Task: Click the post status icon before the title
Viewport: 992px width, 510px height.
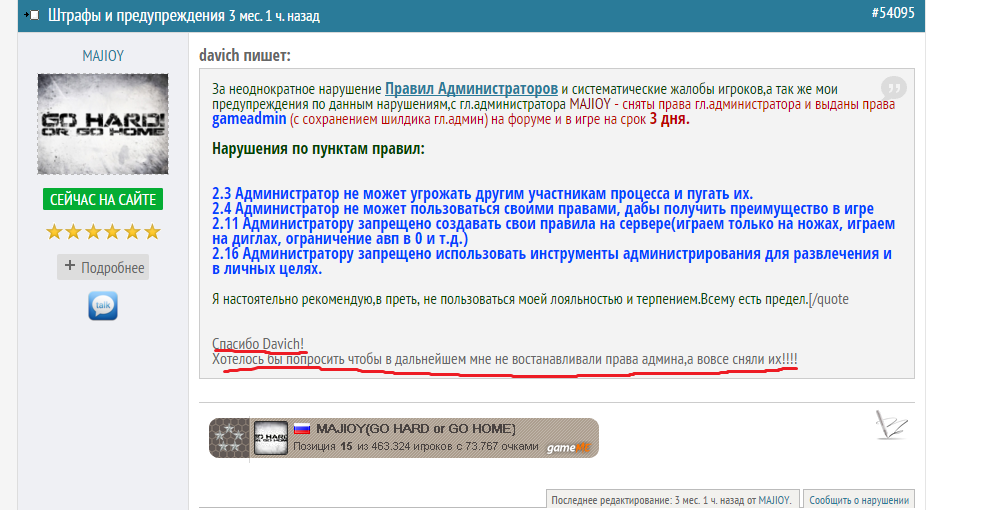Action: click(x=32, y=15)
